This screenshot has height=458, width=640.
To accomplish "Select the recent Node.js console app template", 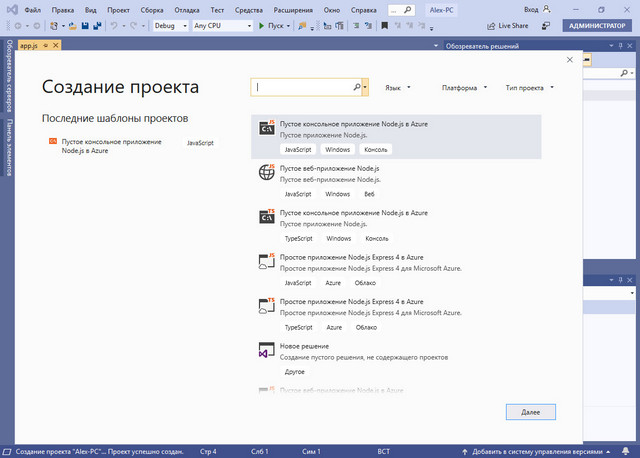I will click(111, 147).
